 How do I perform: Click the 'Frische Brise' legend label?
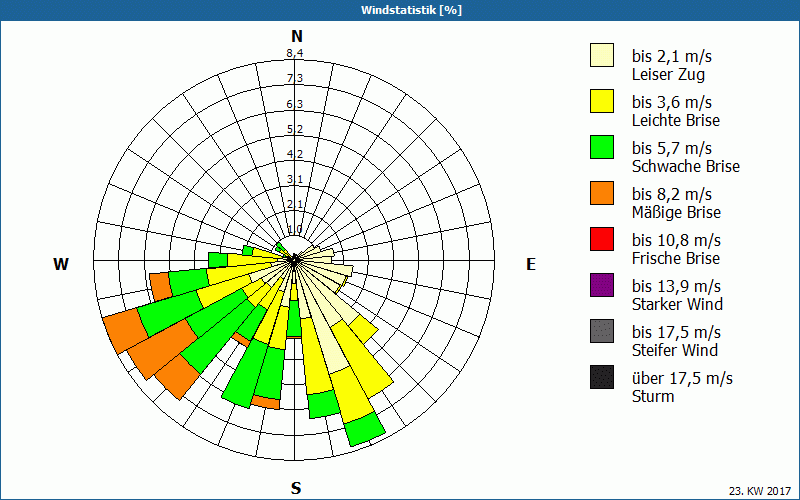coord(676,258)
